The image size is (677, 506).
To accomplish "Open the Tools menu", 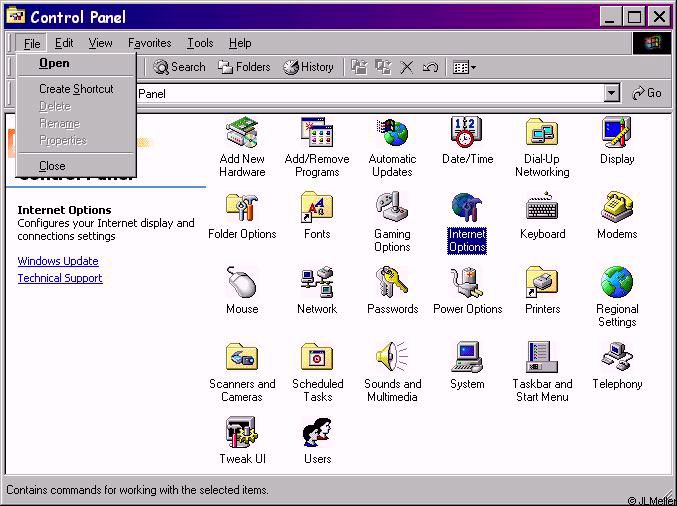I will (x=200, y=43).
